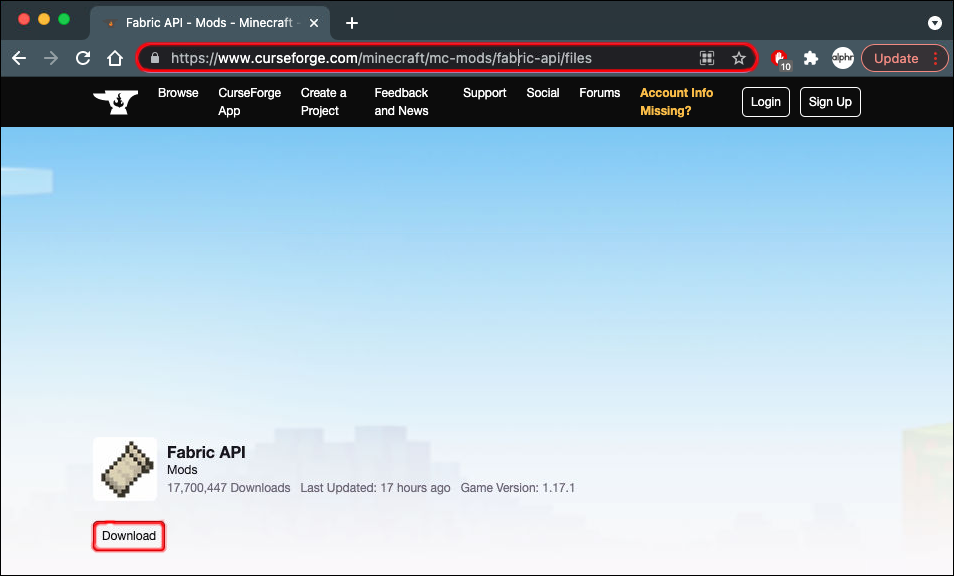Click the browser forward arrow
The image size is (954, 576).
51,58
